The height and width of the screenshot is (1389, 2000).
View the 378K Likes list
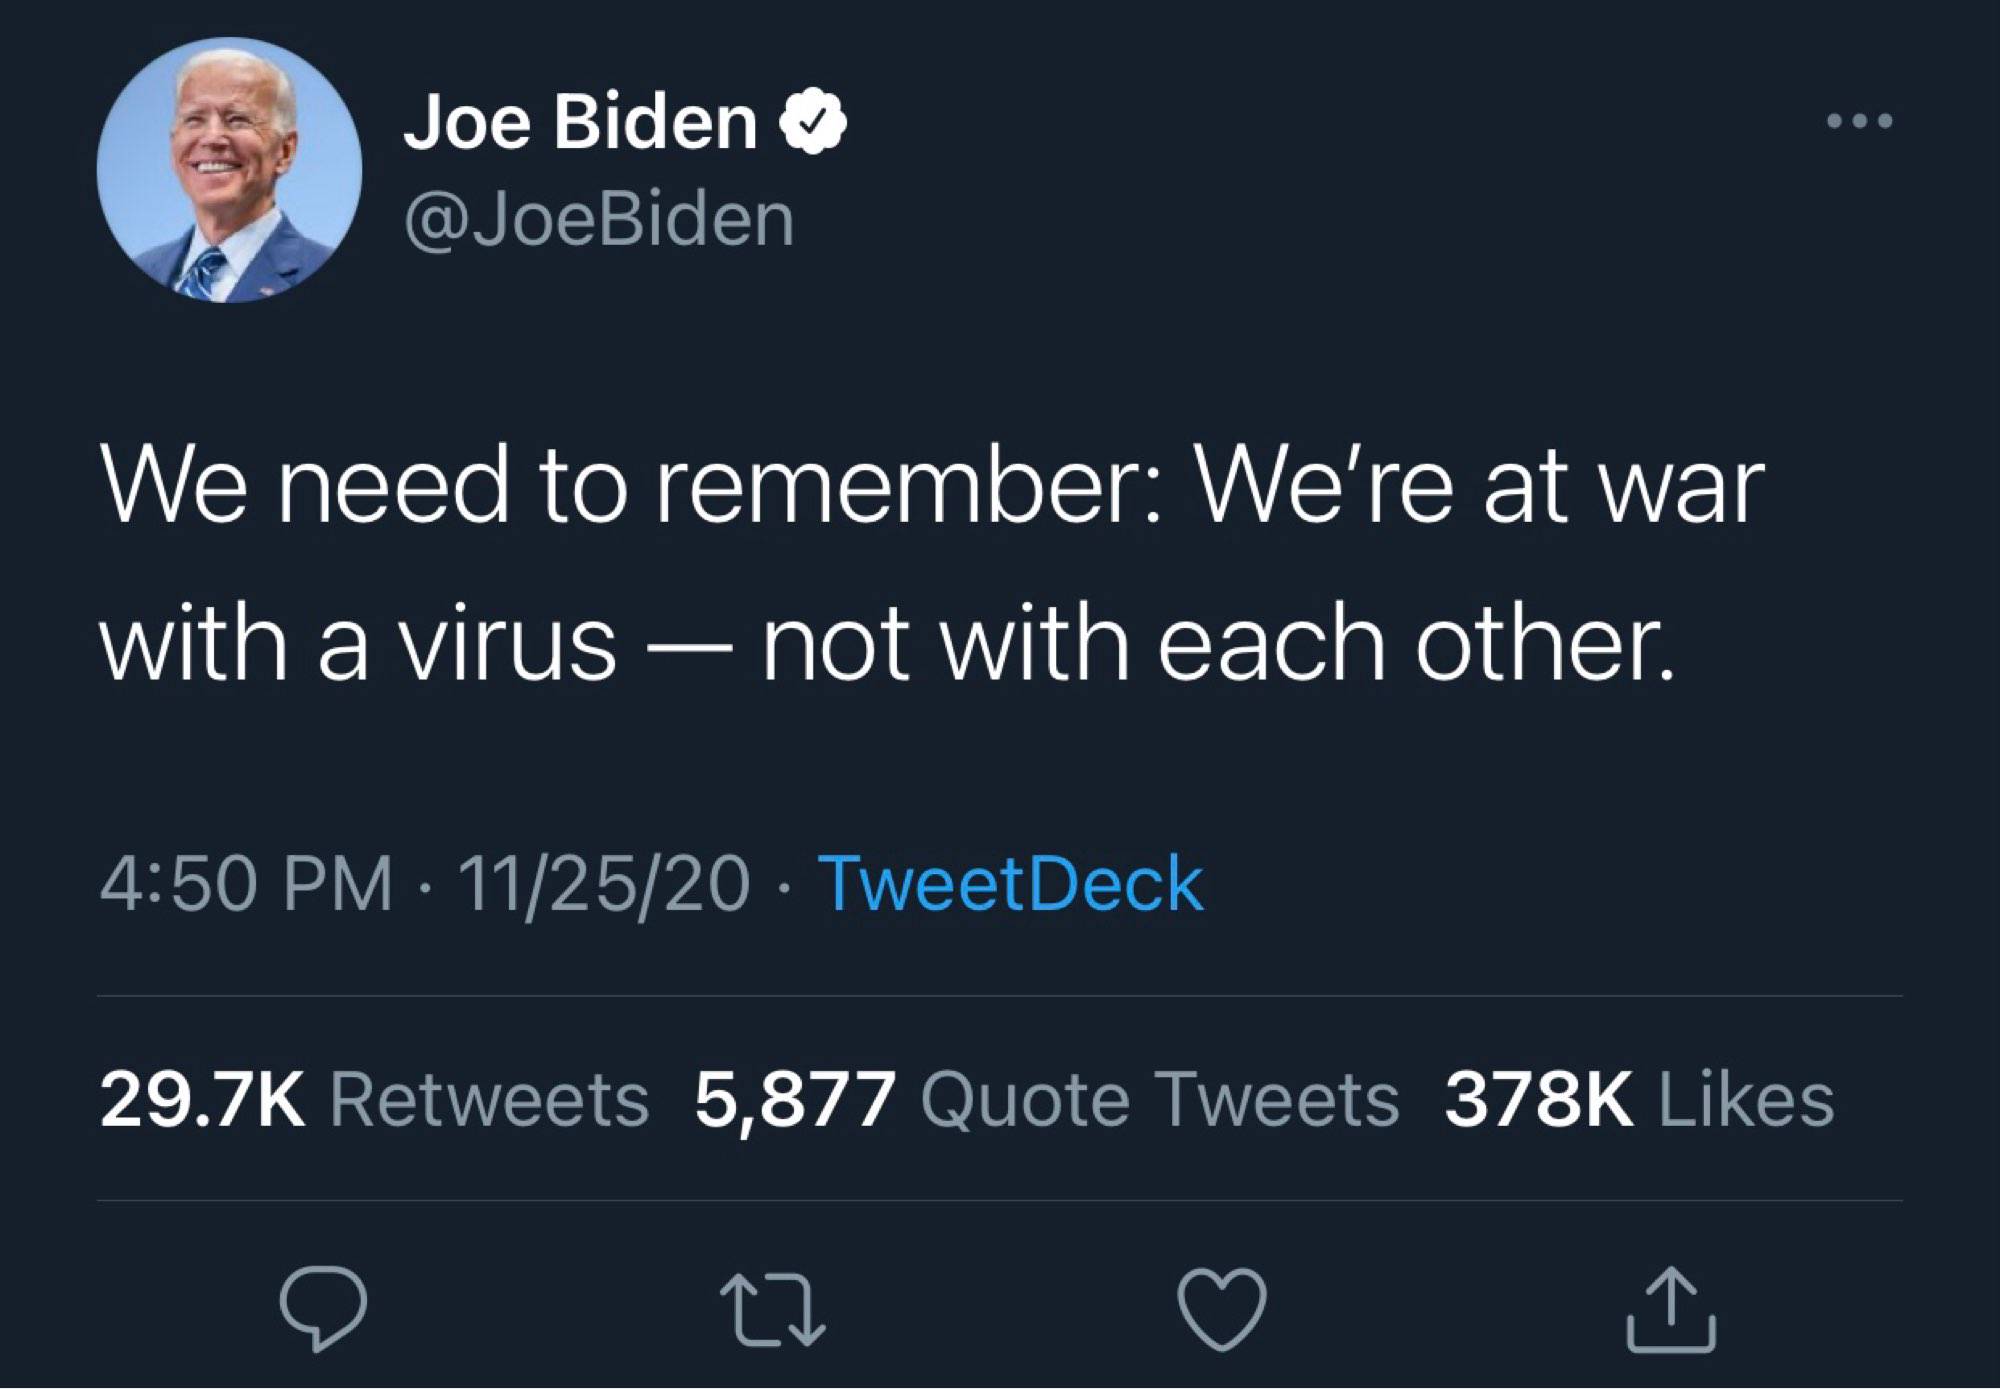click(x=1639, y=1099)
